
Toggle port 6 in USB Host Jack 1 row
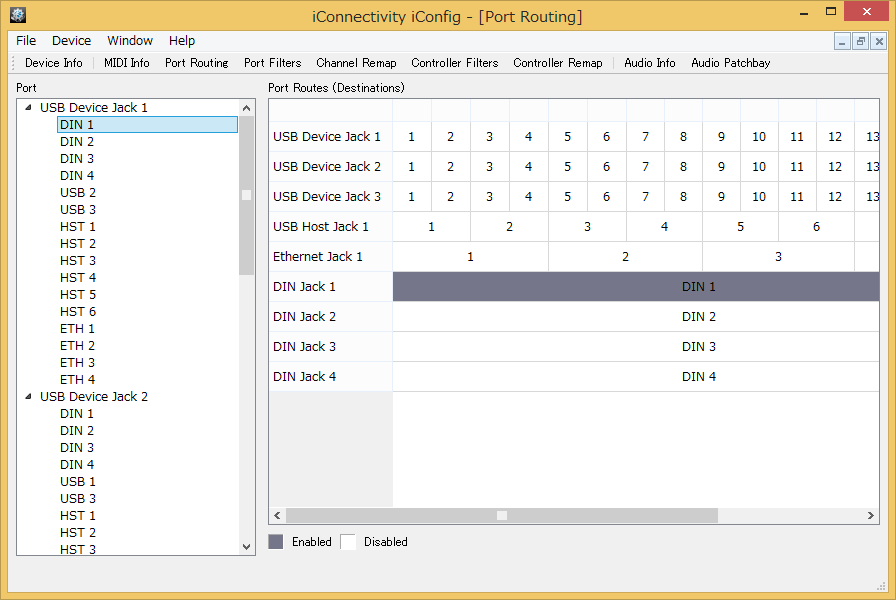point(817,227)
